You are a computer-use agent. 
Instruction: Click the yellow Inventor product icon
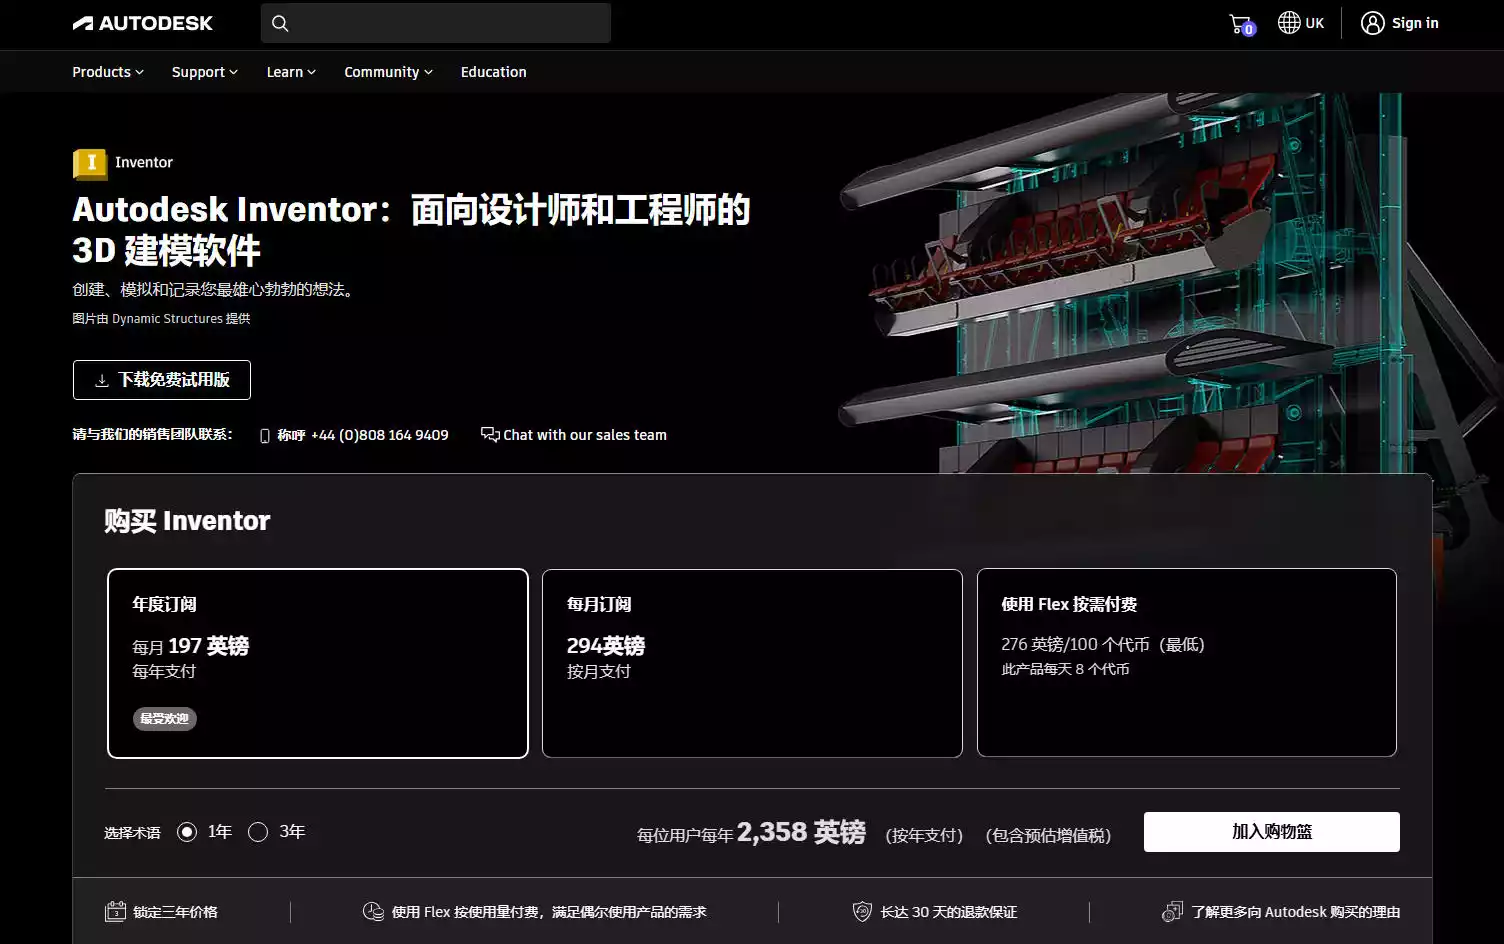[90, 163]
